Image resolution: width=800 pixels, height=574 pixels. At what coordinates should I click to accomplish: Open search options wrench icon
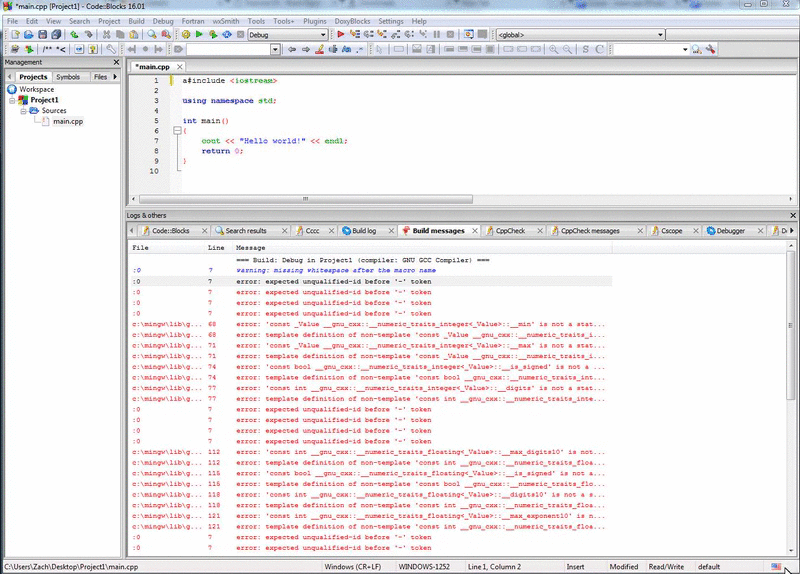pos(710,49)
